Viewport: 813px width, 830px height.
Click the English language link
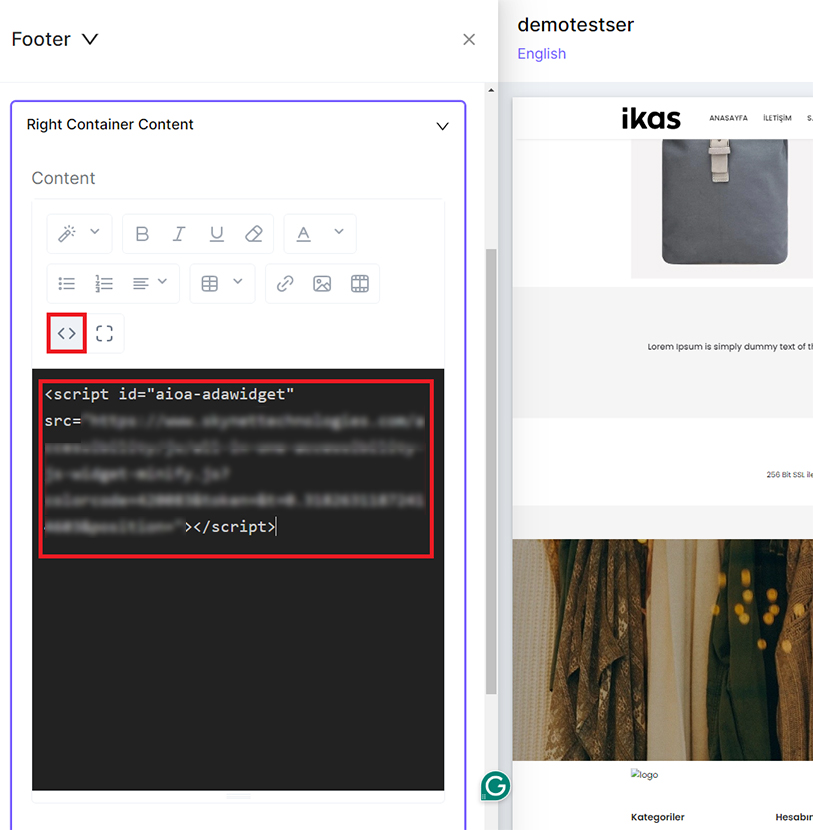[541, 54]
